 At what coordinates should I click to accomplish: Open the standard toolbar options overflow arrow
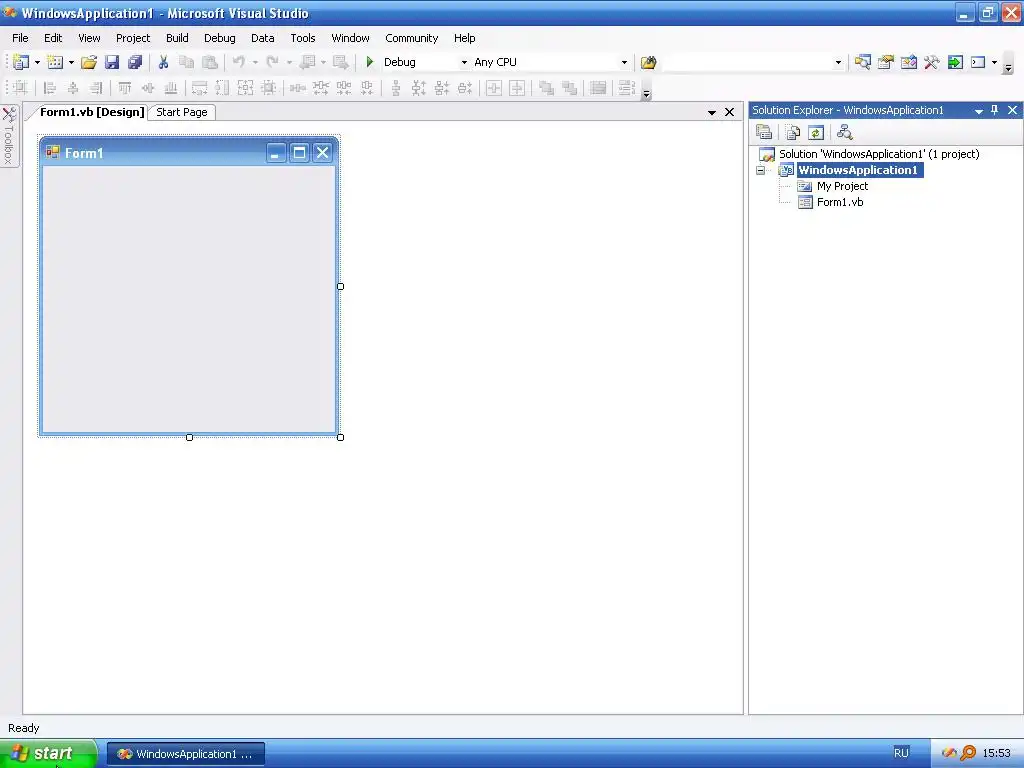[1008, 67]
